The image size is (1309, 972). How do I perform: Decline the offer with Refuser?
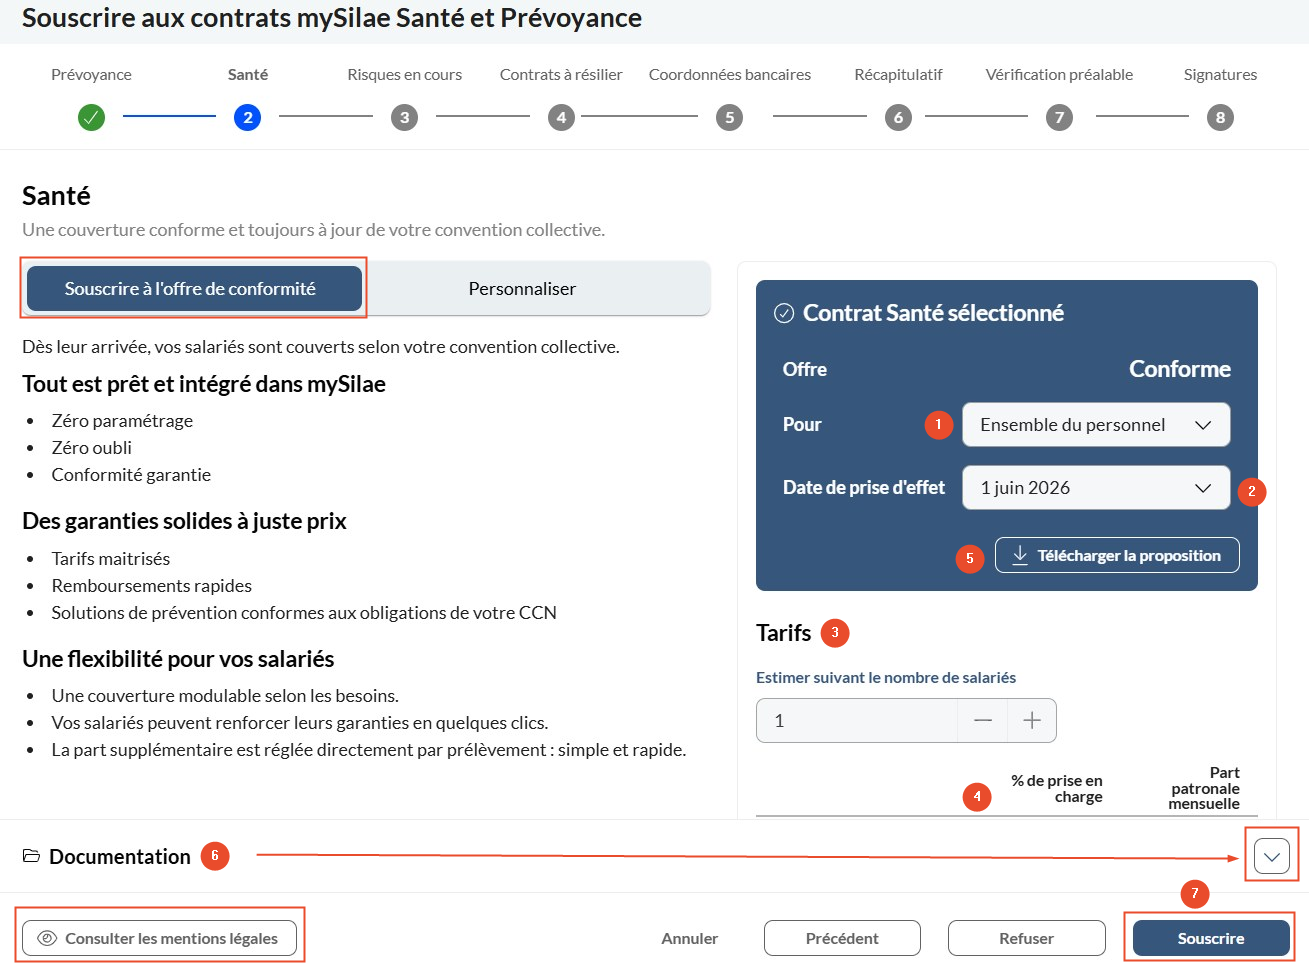pyautogui.click(x=1026, y=938)
